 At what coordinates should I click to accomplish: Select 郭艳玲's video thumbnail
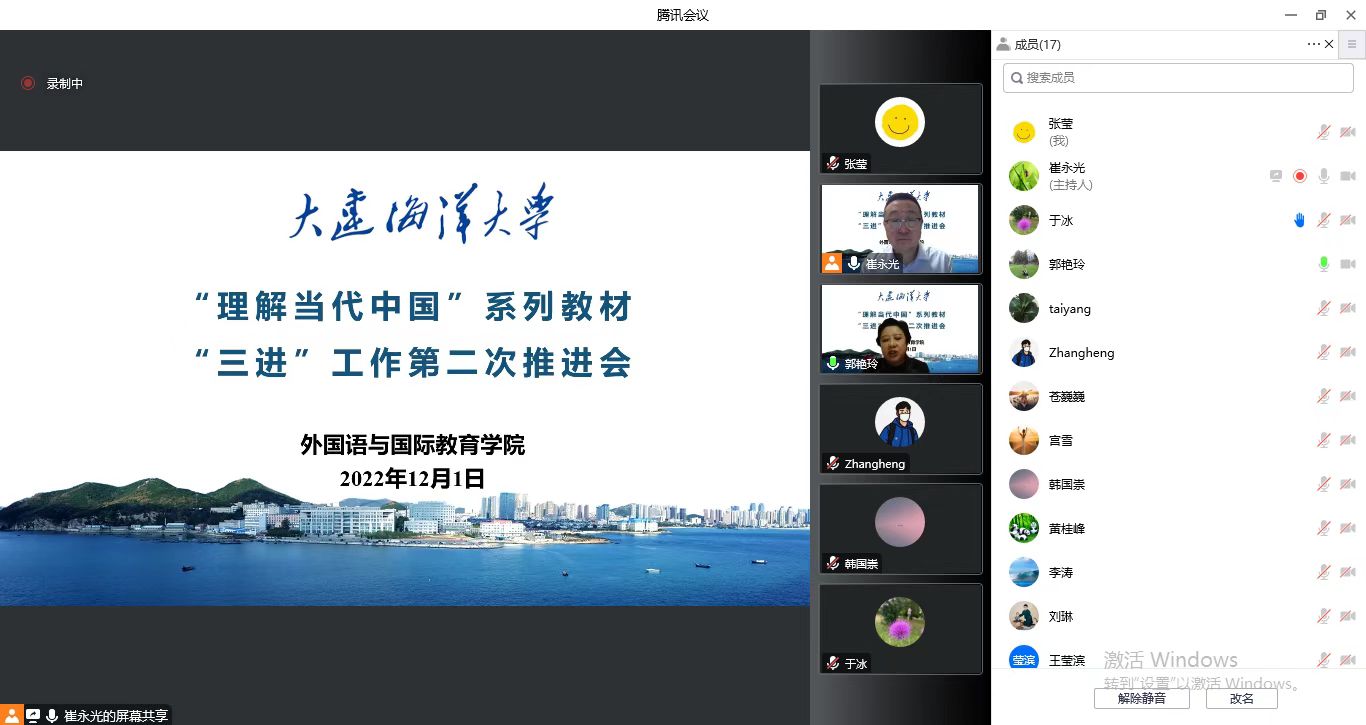(x=900, y=328)
